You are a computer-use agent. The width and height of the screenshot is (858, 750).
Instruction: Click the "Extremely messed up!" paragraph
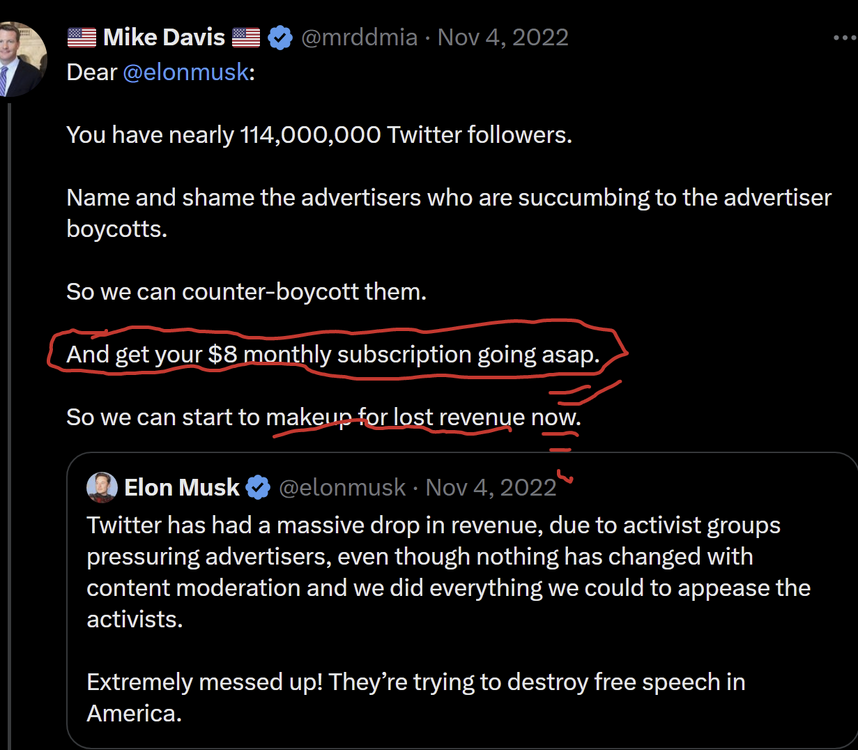tap(415, 698)
